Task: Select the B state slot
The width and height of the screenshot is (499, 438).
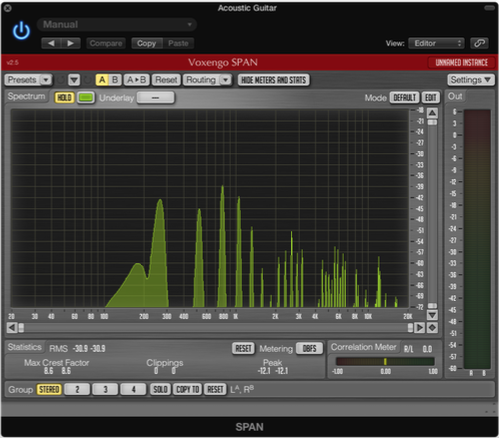Action: (x=115, y=80)
